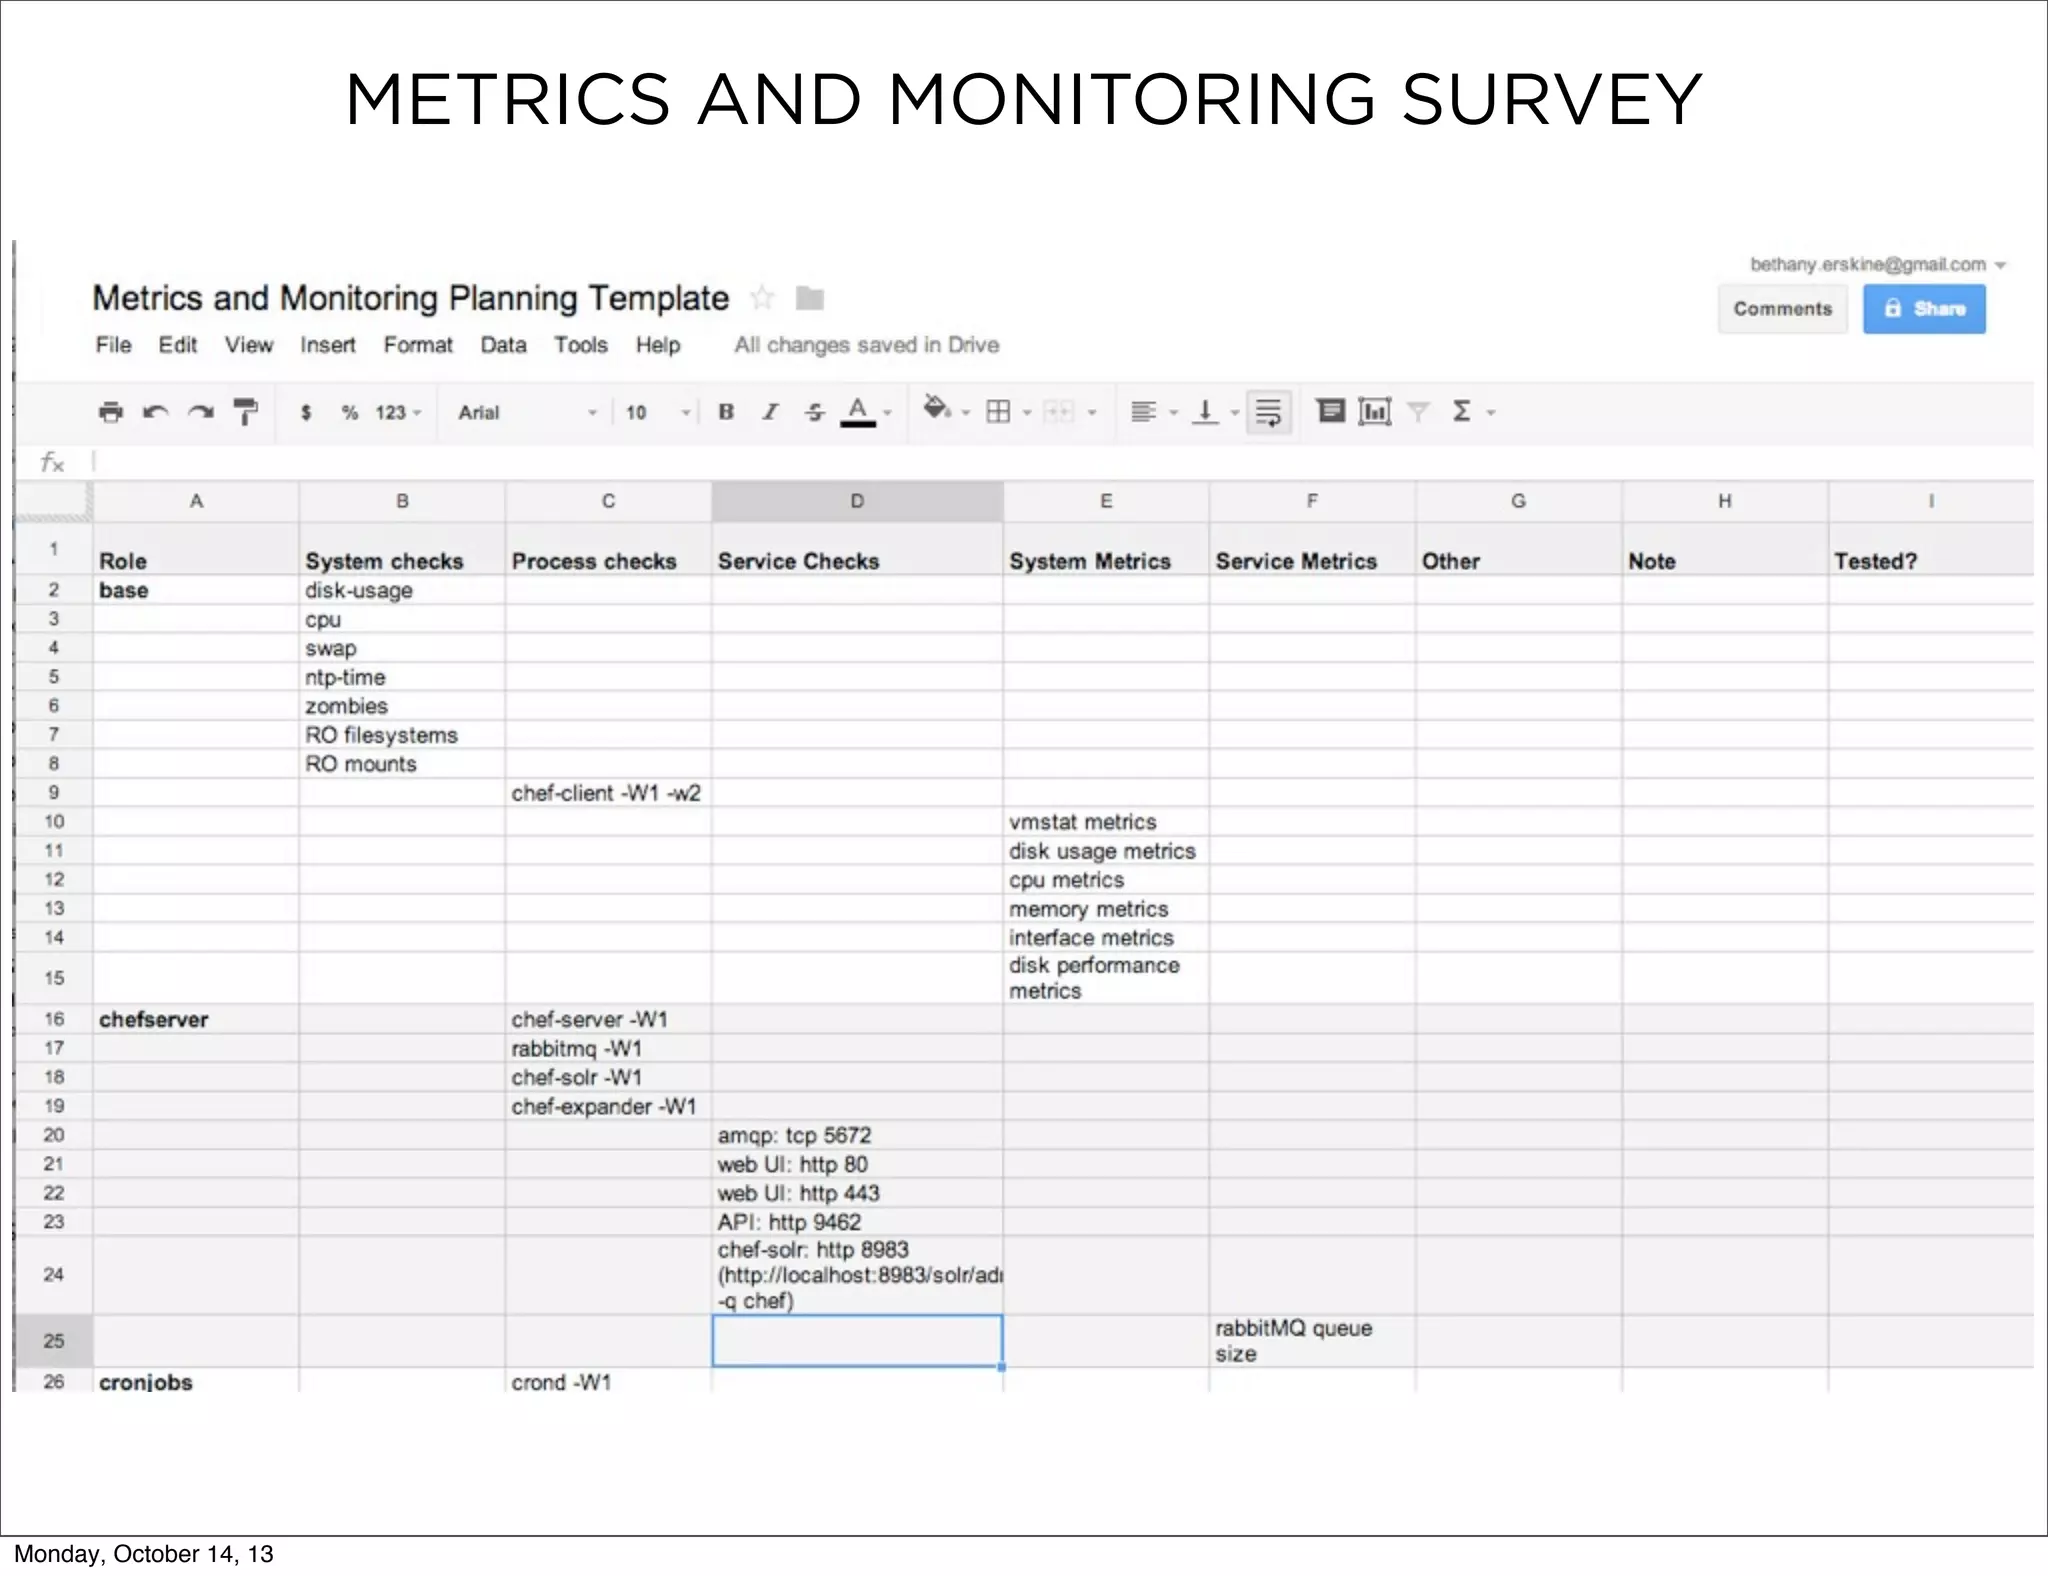This screenshot has height=1576, width=2048.
Task: Star the document title
Action: [762, 298]
